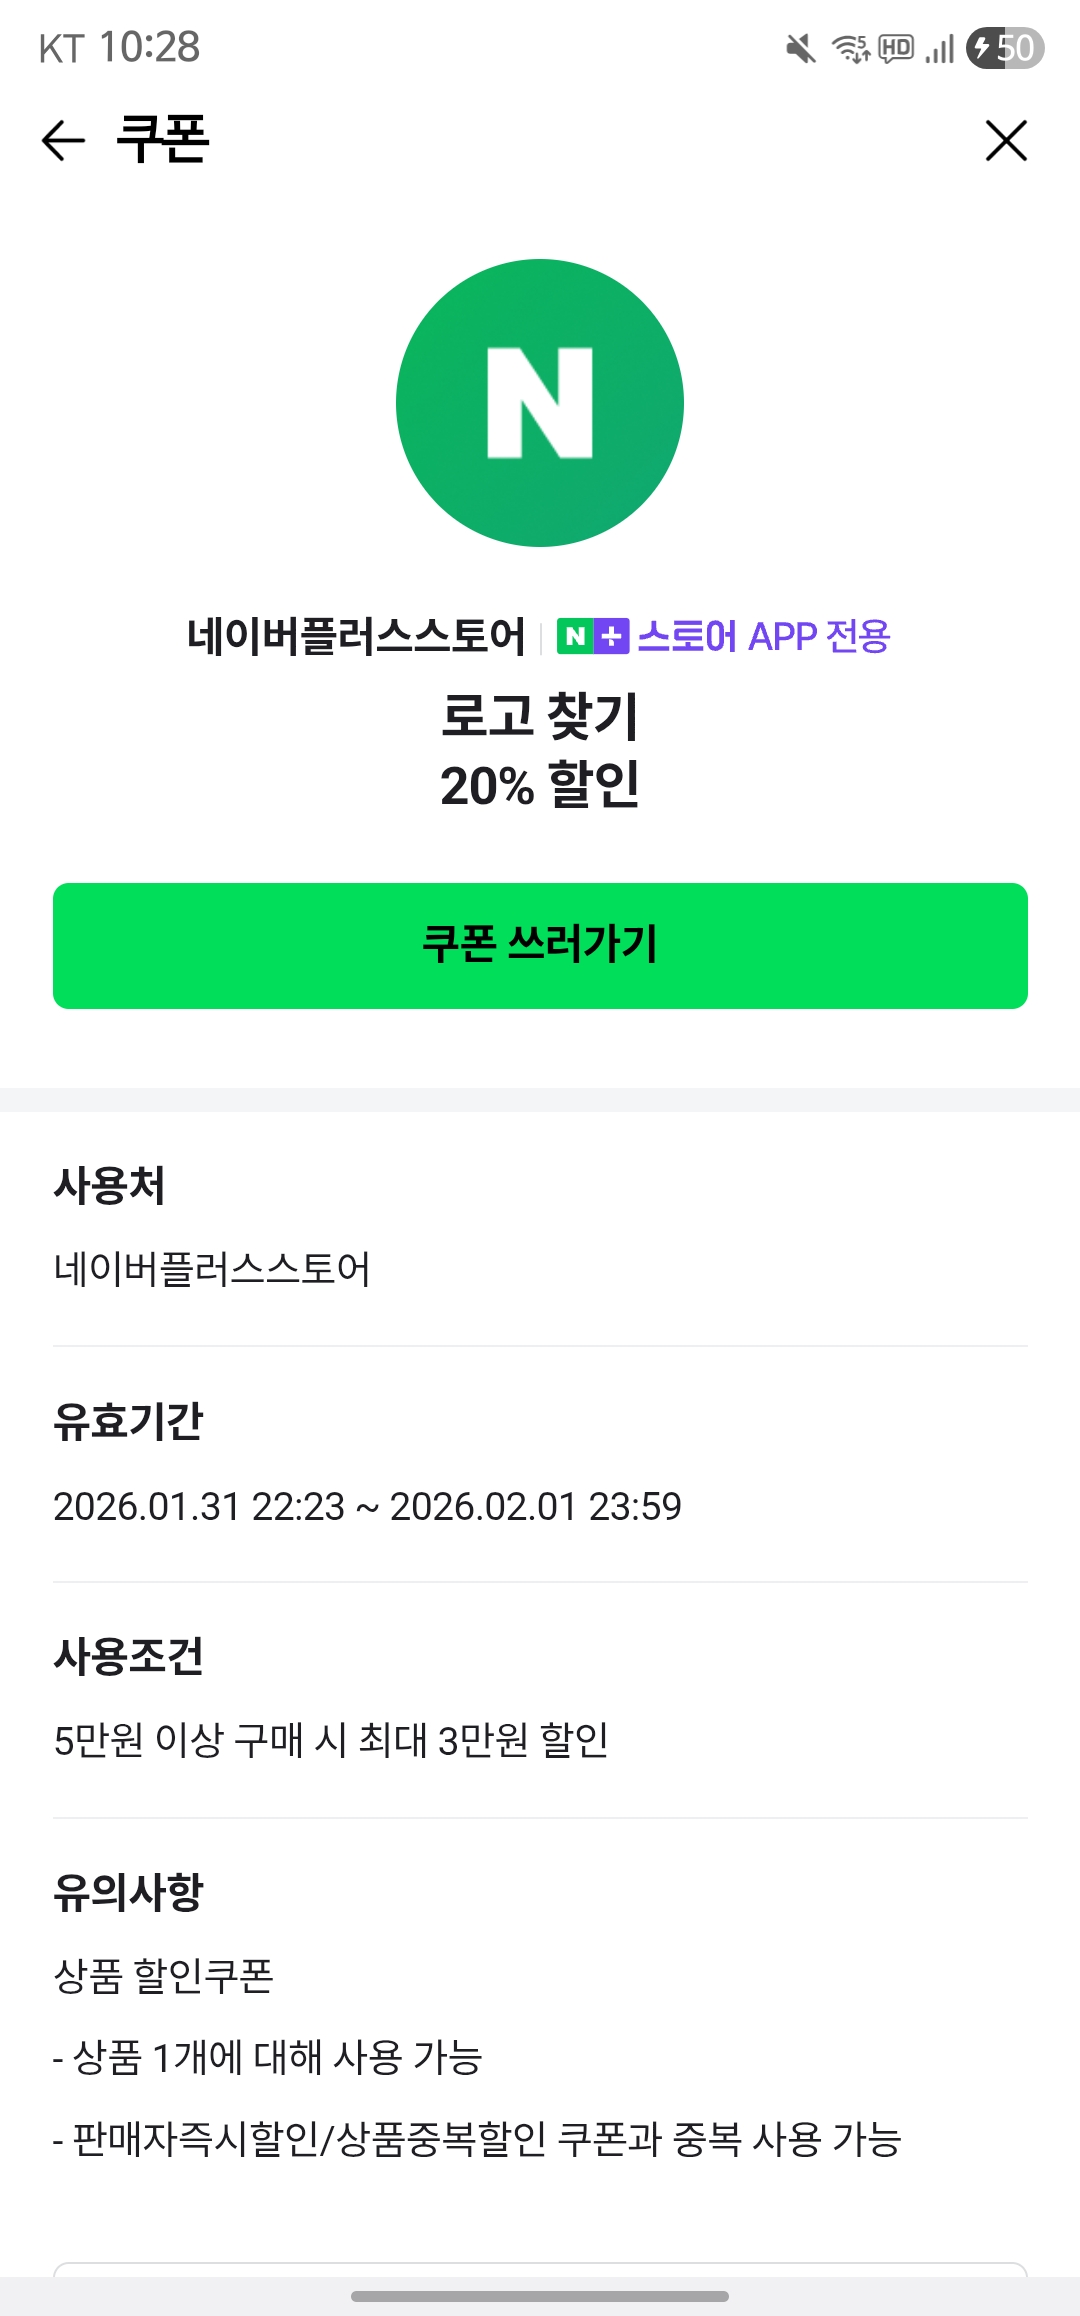Tap the green Naver N logo
Screen dimensions: 1080x2316
(540, 403)
